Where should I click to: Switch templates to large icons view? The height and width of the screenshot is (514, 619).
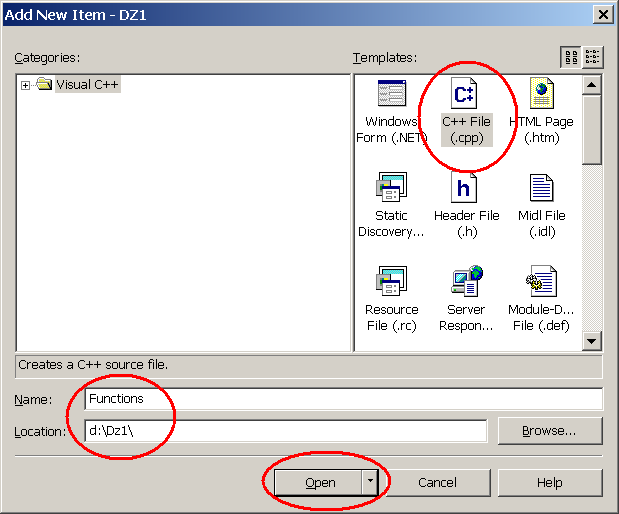coord(571,57)
